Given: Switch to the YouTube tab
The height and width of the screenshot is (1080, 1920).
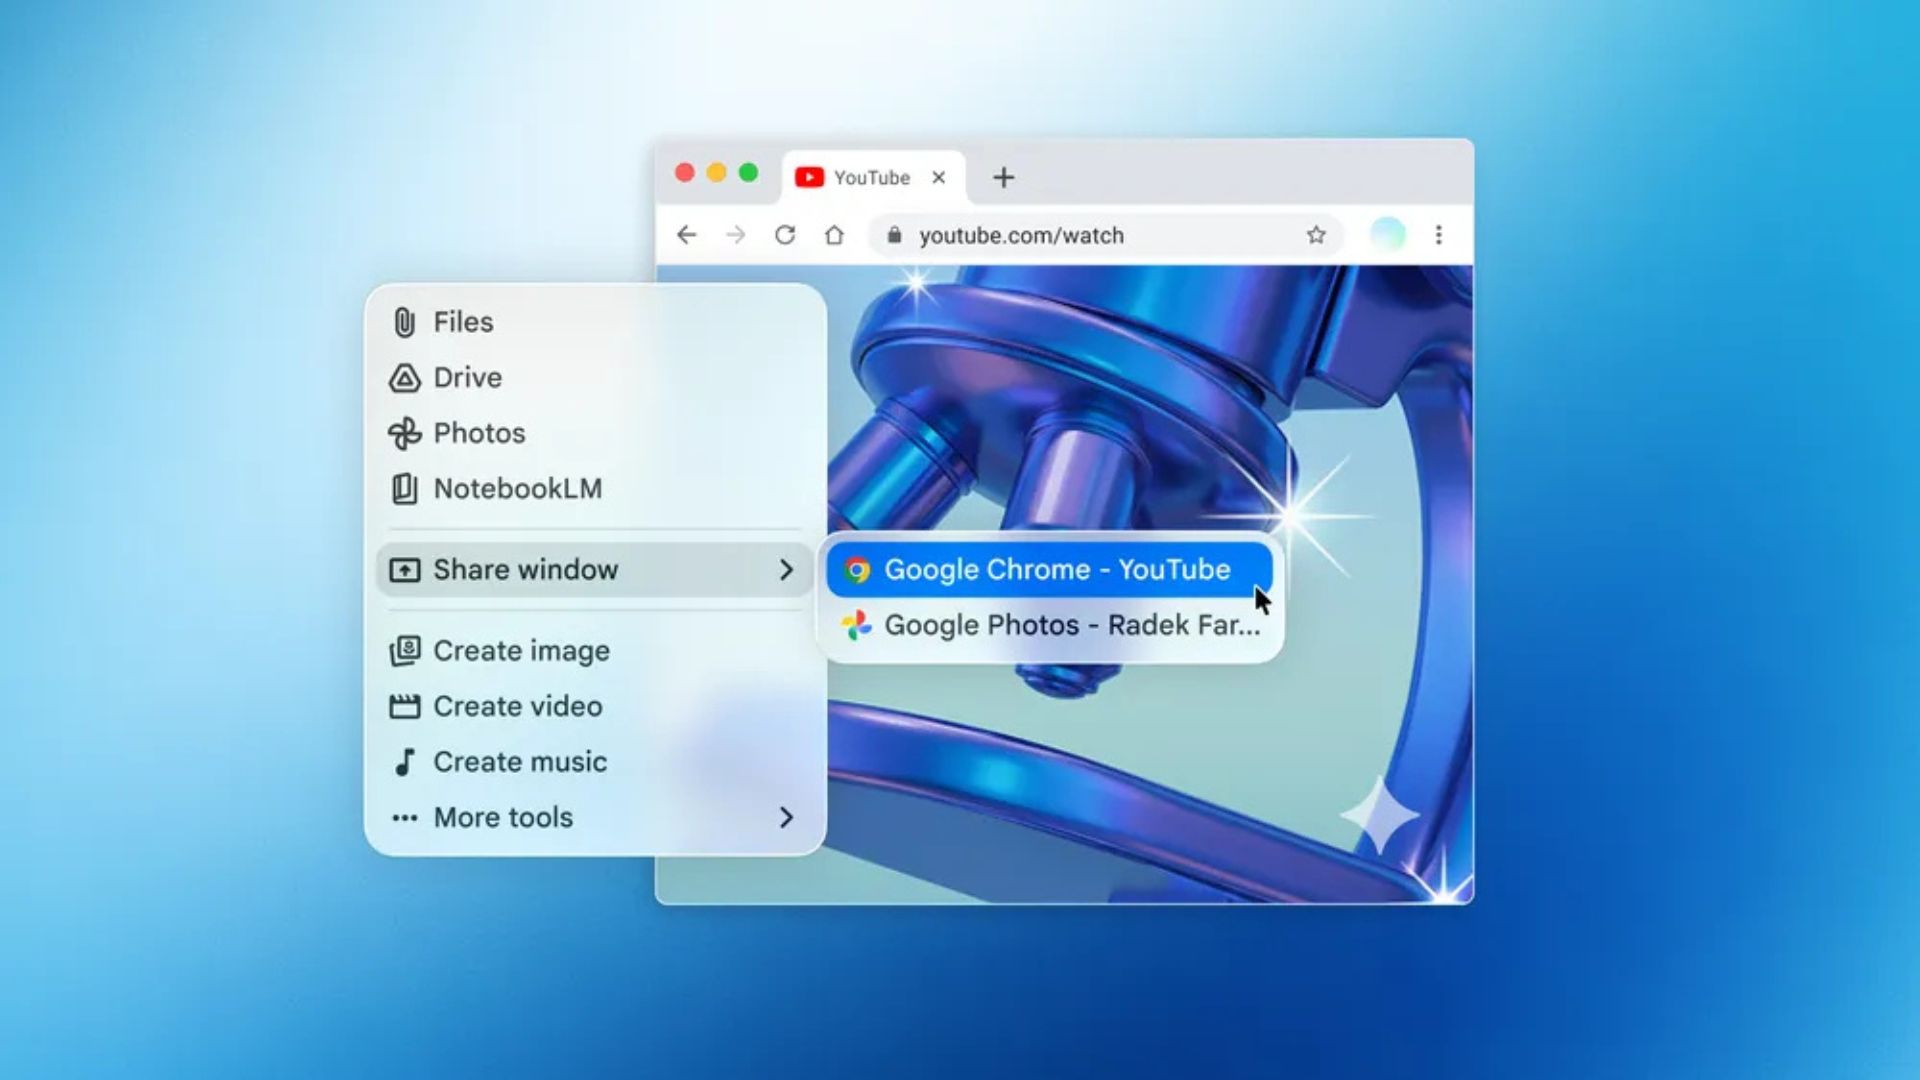Looking at the screenshot, I should (x=872, y=177).
